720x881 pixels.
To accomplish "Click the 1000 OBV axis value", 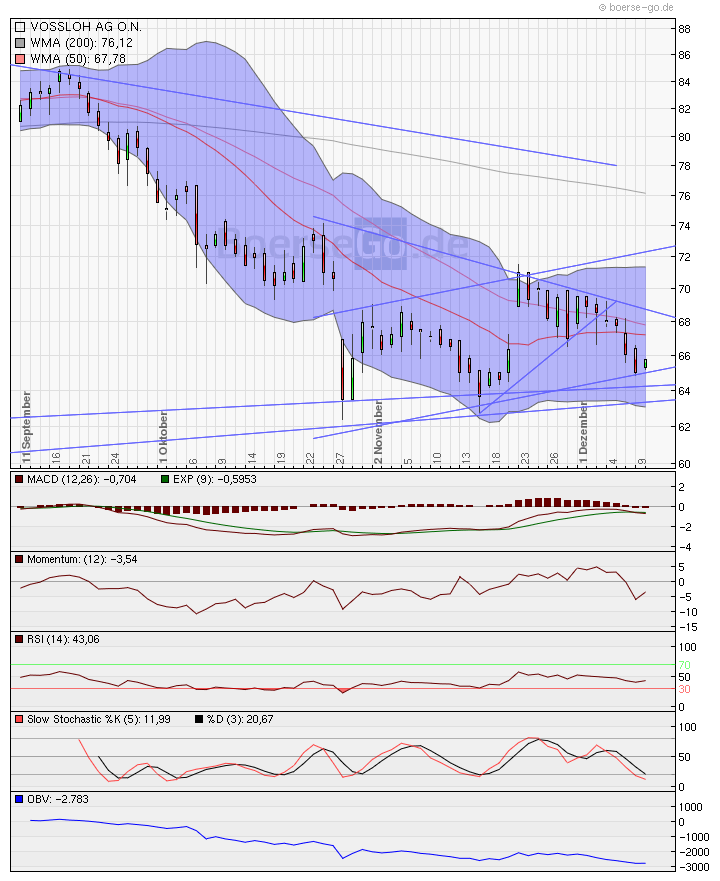I will [x=690, y=807].
